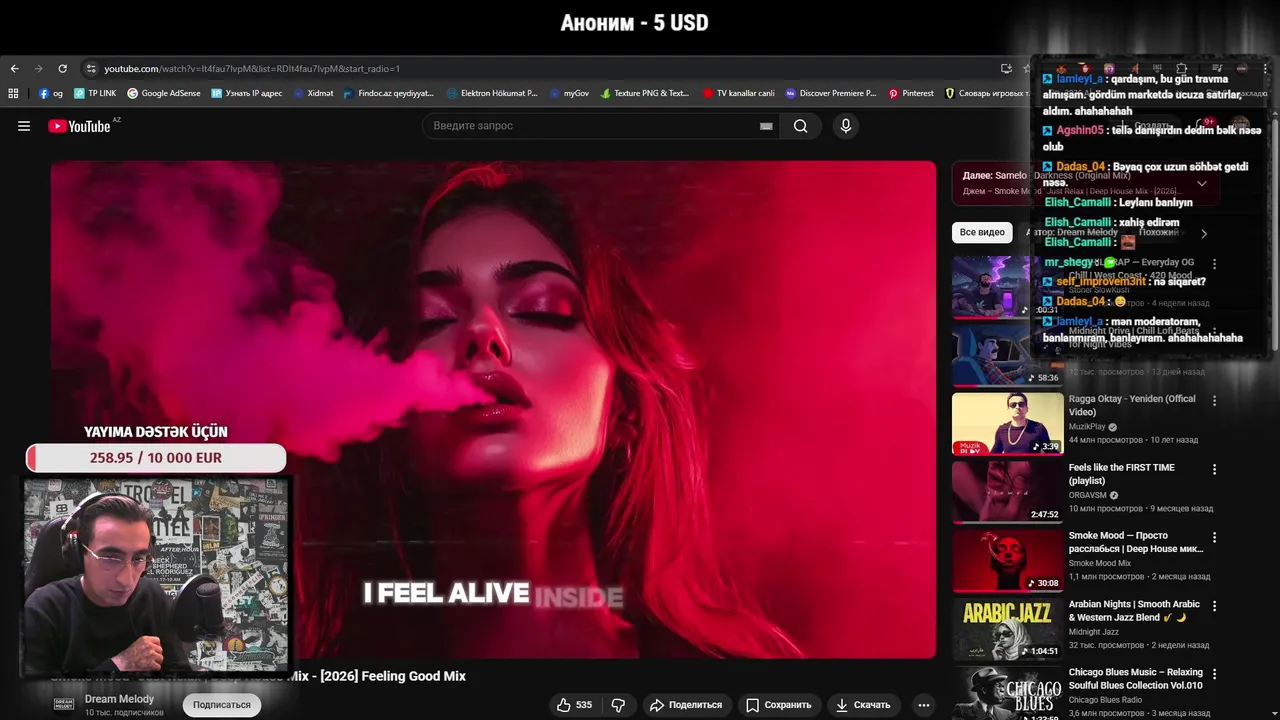Open the MuzikPlay channel link

coord(1087,427)
